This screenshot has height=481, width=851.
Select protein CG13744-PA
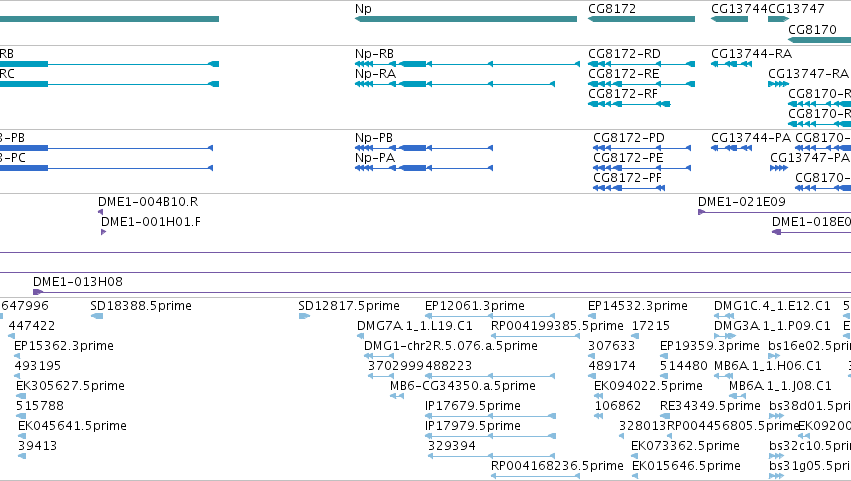[751, 138]
